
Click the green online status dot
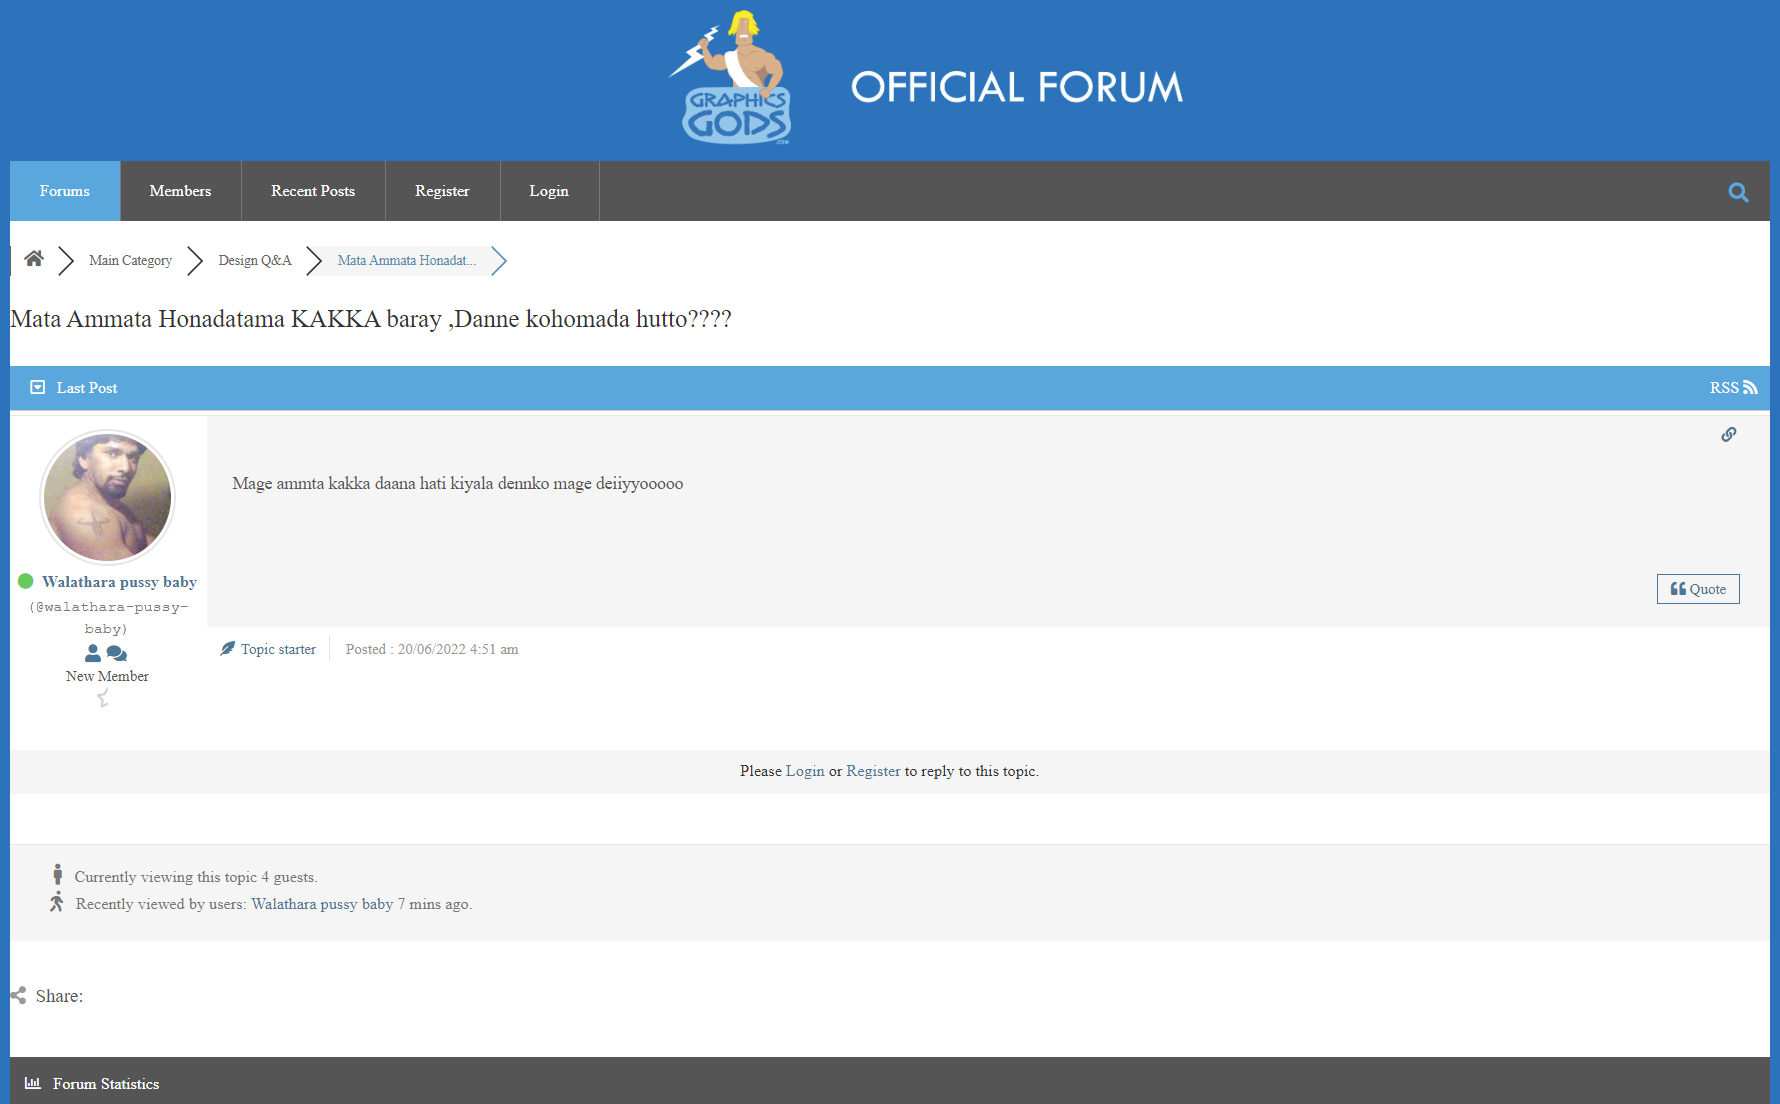(26, 581)
